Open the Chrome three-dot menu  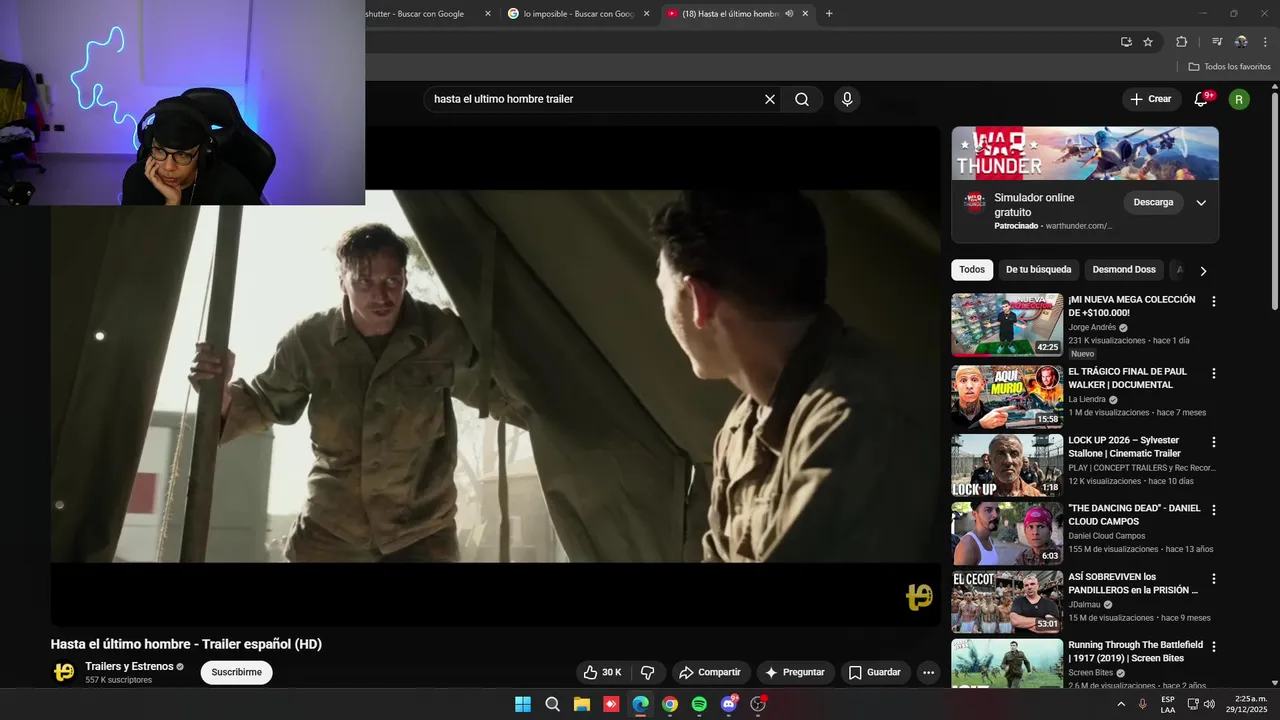[x=1264, y=42]
